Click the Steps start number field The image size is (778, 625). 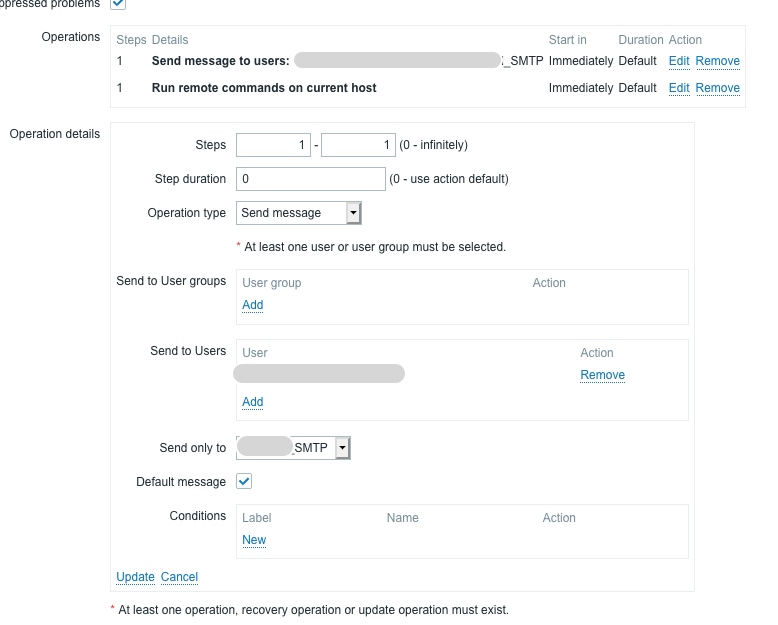[x=273, y=145]
